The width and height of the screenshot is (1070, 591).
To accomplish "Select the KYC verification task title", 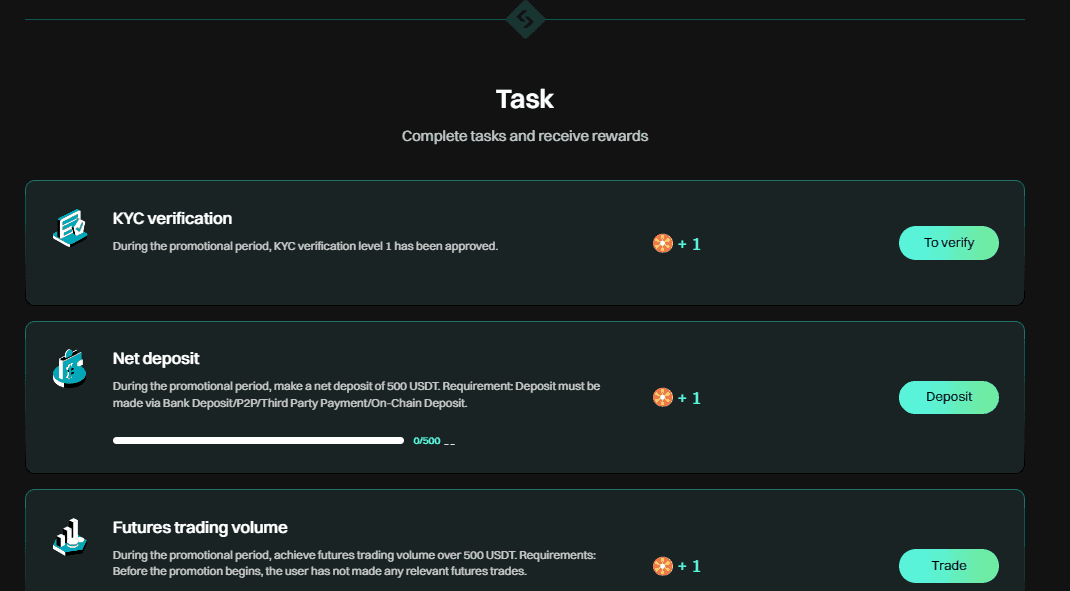I will point(172,218).
